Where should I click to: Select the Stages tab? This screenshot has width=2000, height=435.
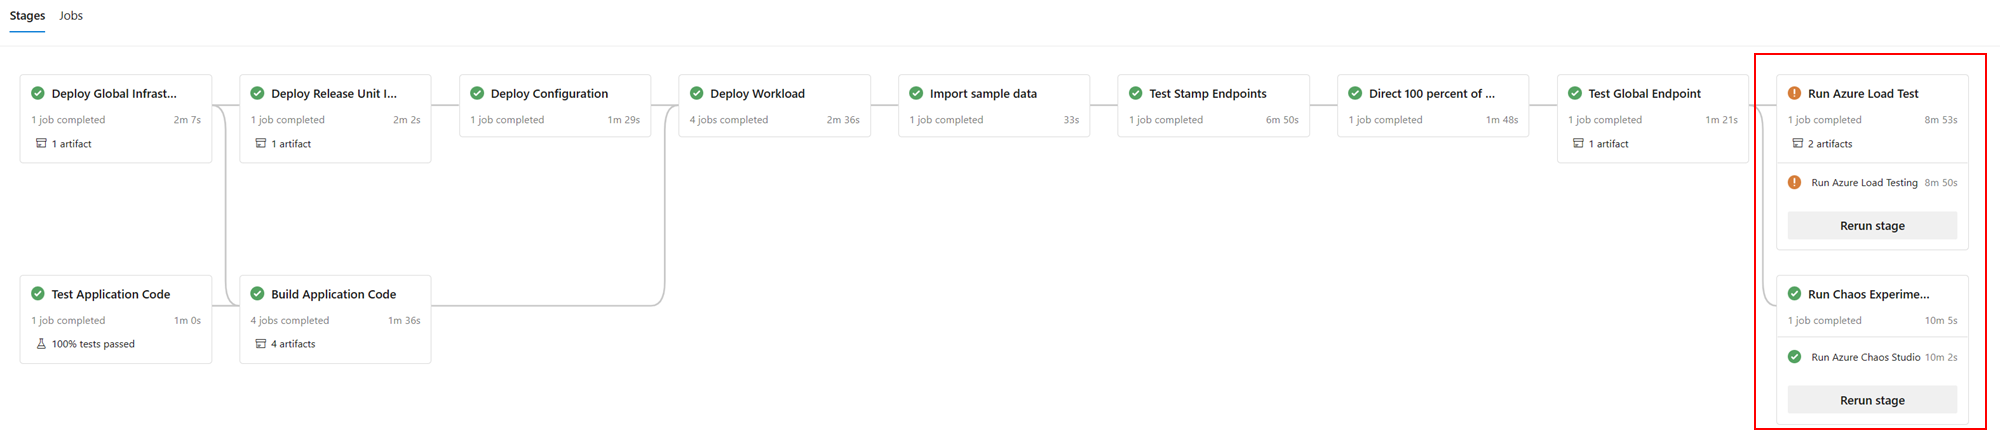point(27,16)
